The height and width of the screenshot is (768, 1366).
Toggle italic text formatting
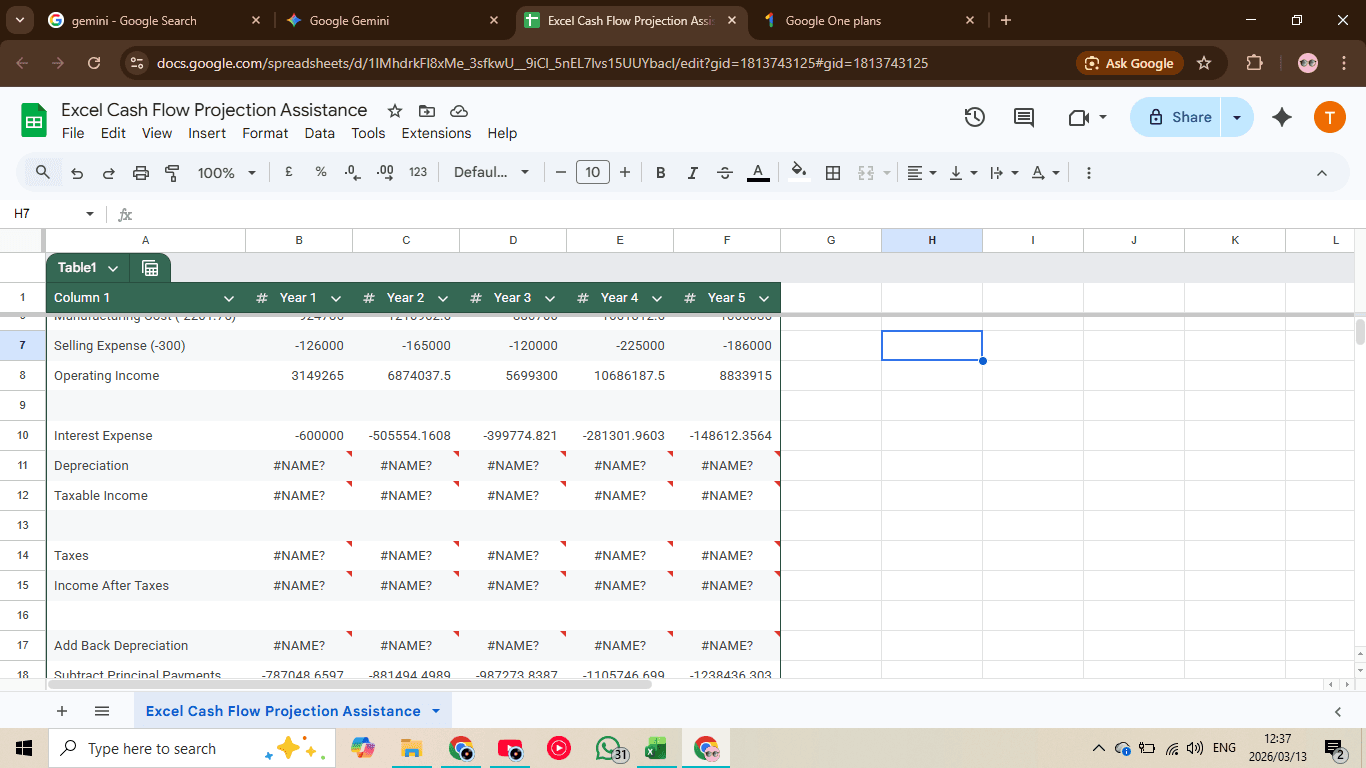[x=692, y=173]
